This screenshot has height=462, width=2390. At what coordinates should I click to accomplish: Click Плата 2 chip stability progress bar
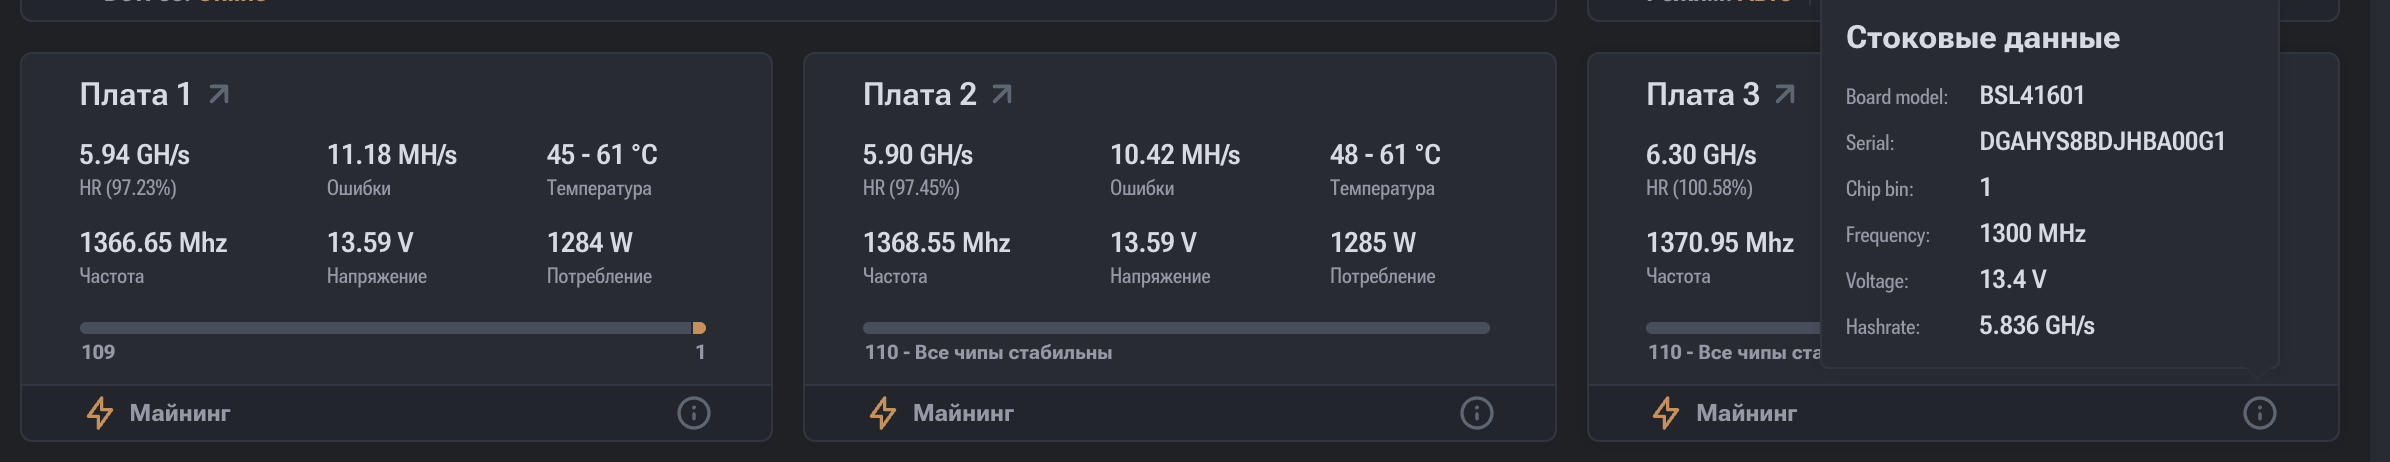pos(1176,328)
